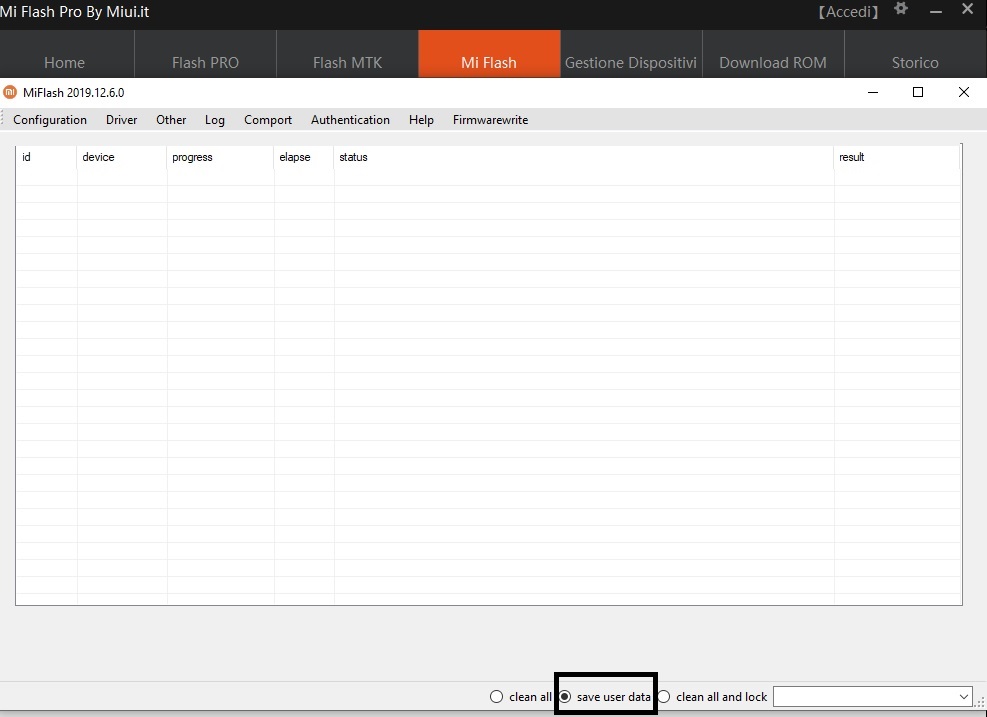This screenshot has width=987, height=717.
Task: Minimize the Mi Flash Pro window
Action: [936, 11]
